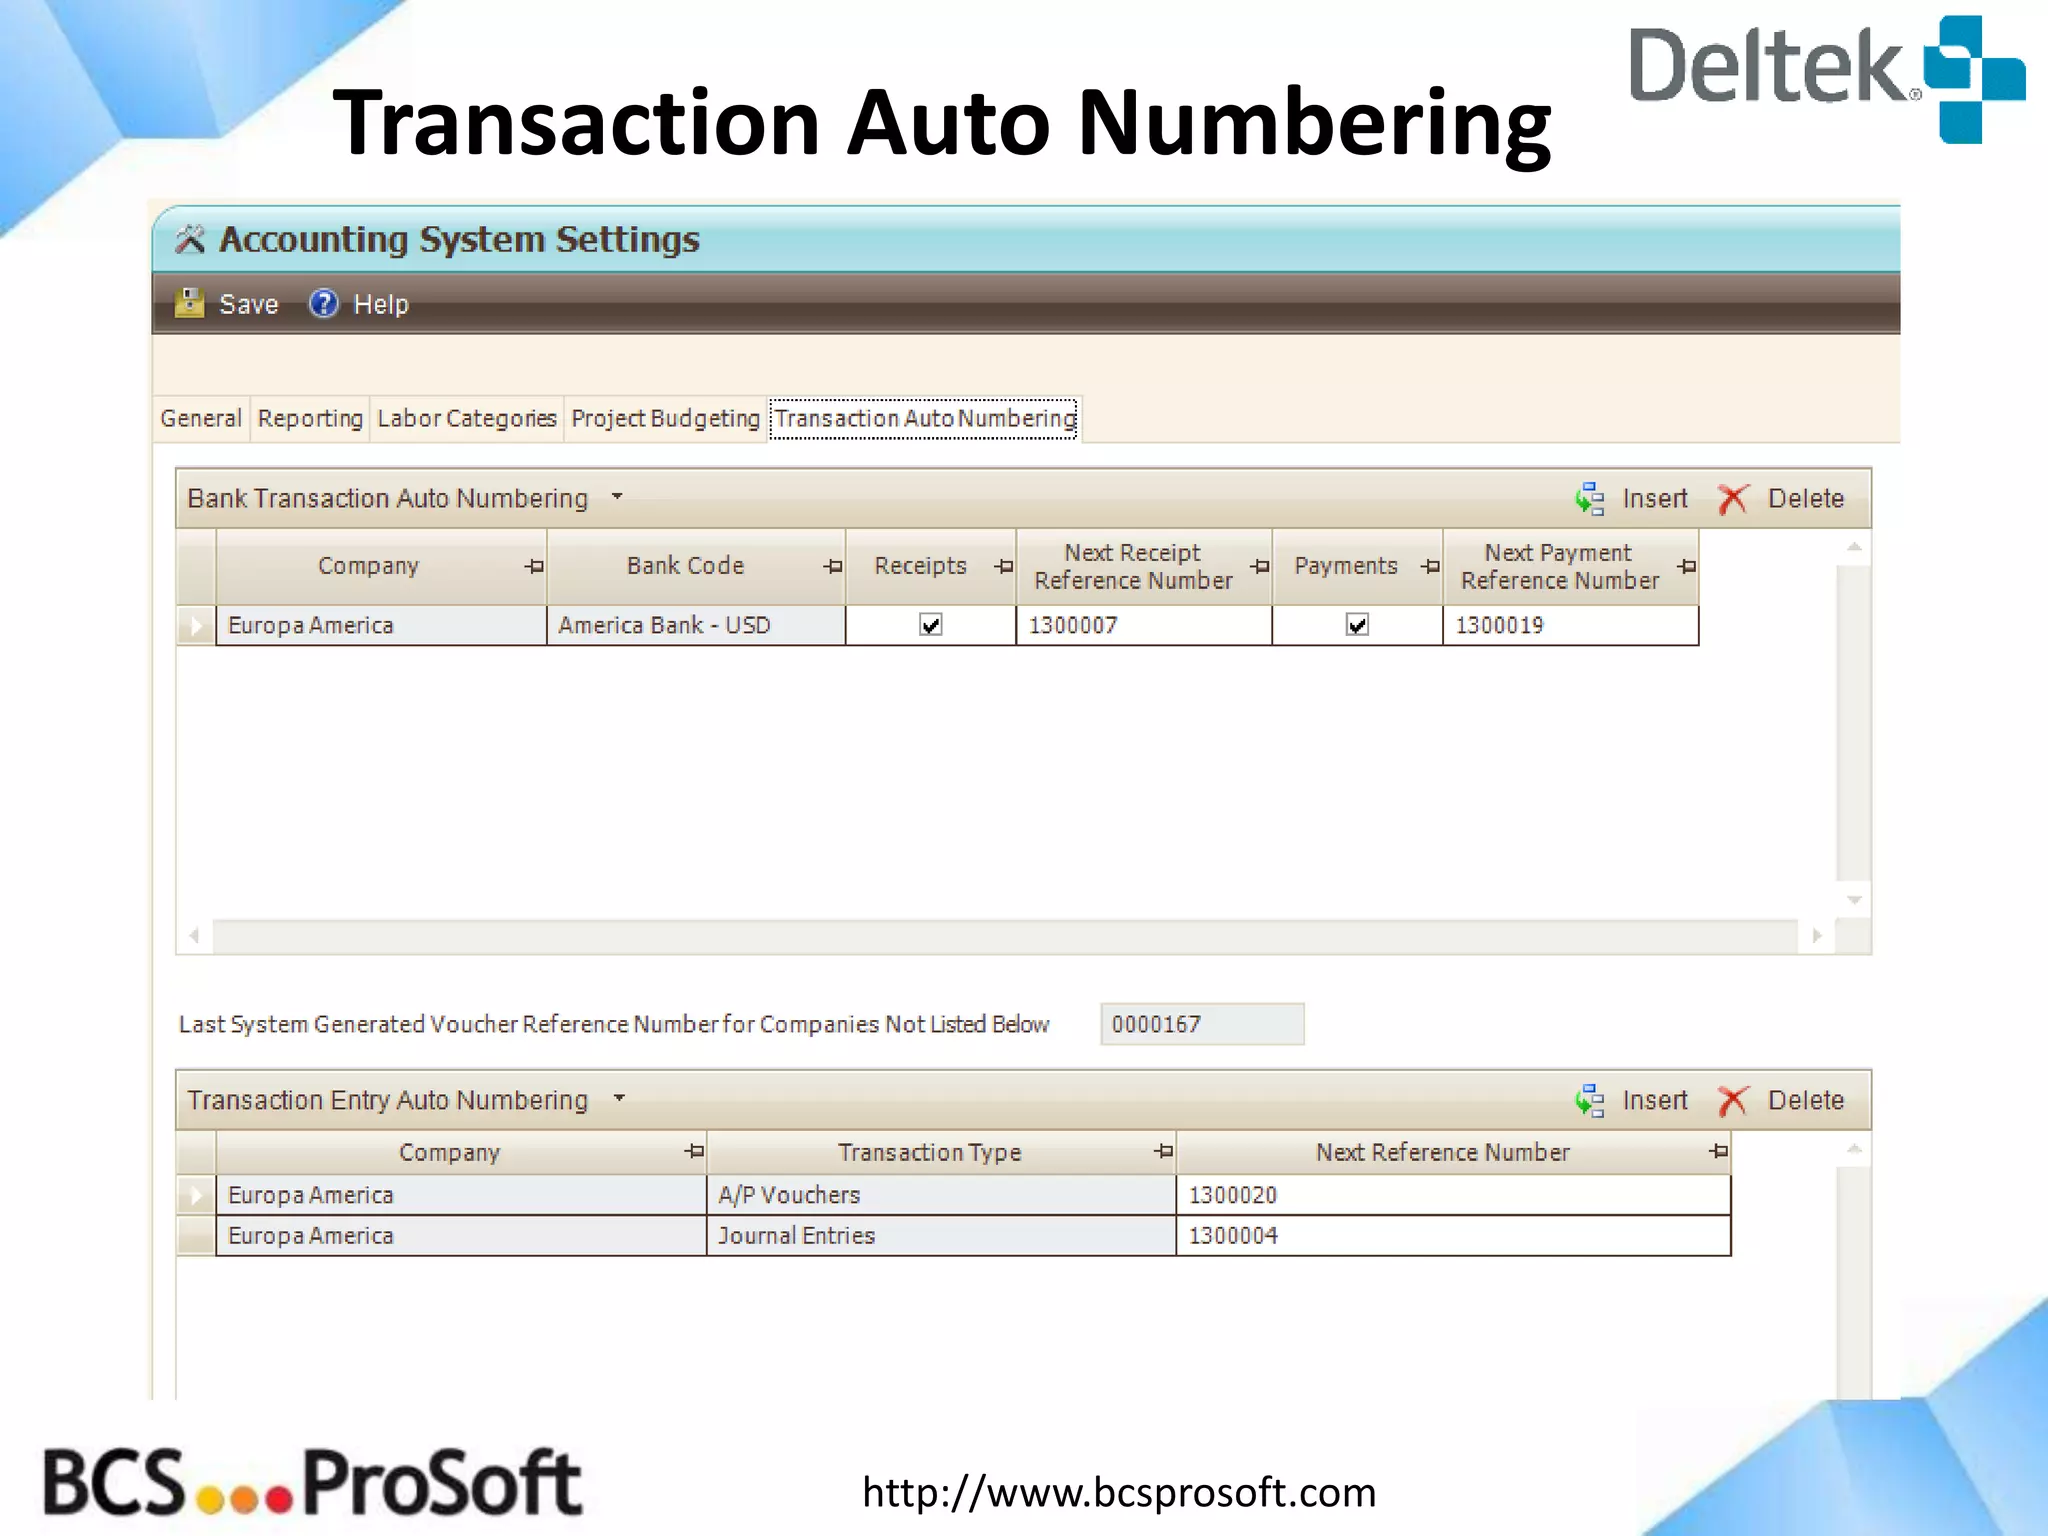The width and height of the screenshot is (2048, 1536).
Task: Click the voucher reference number field 0000167
Action: pyautogui.click(x=1202, y=1024)
